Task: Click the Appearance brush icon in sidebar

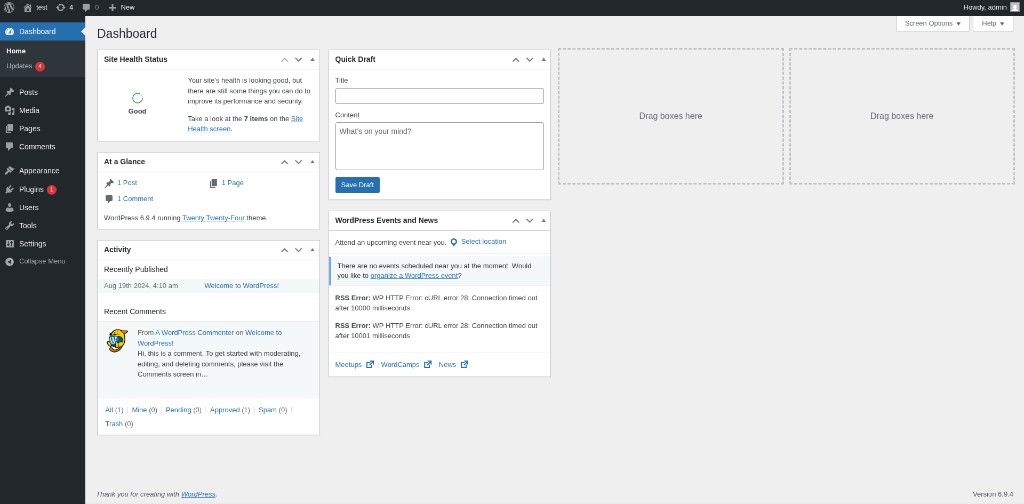Action: (9, 170)
